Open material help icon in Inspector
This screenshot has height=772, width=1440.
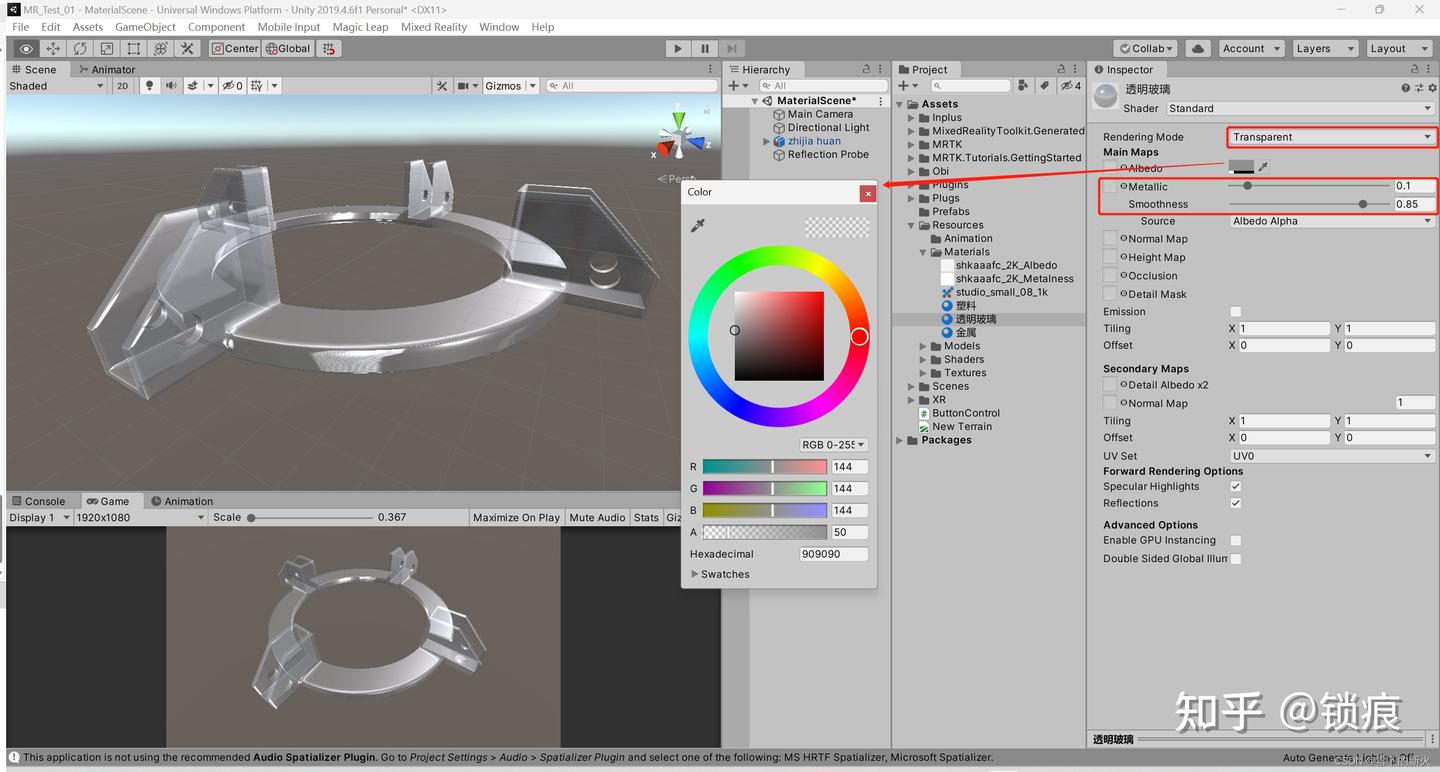point(1406,88)
